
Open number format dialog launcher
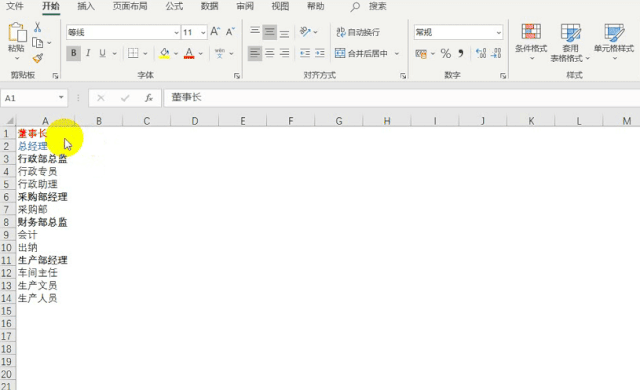tap(503, 76)
